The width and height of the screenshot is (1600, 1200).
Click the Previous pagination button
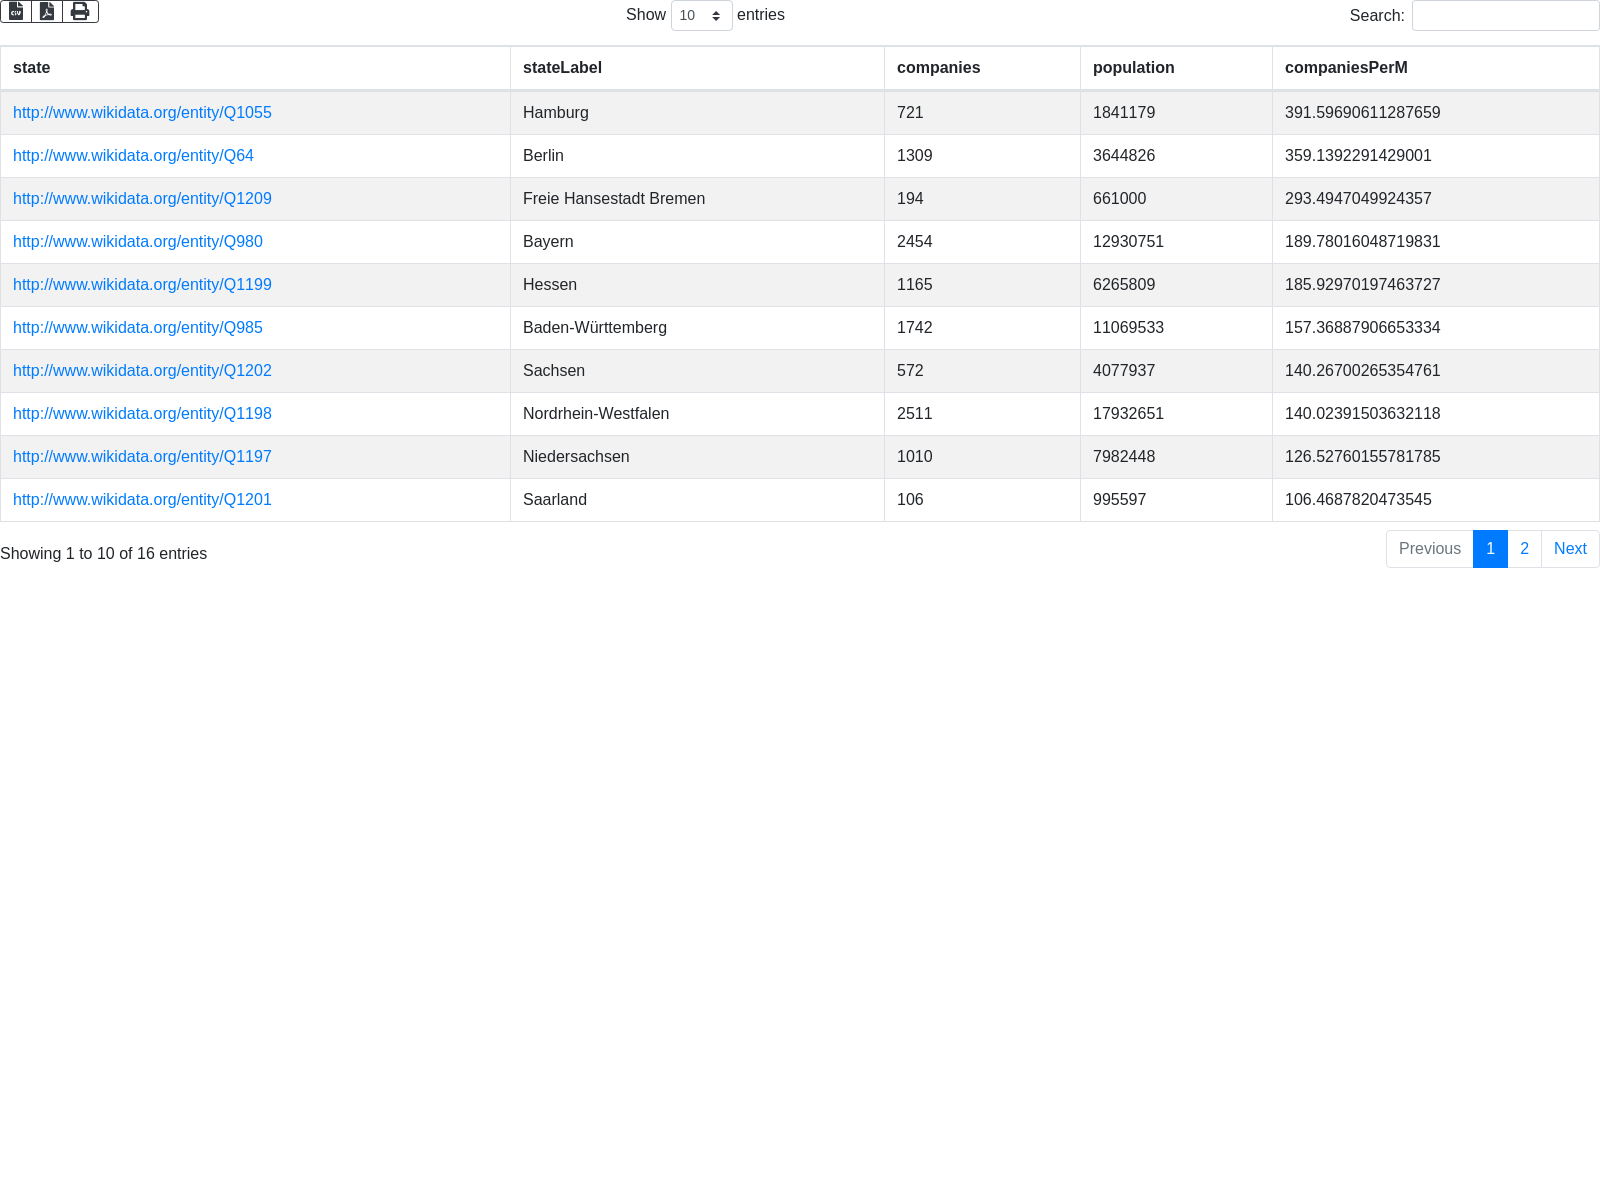1429,549
